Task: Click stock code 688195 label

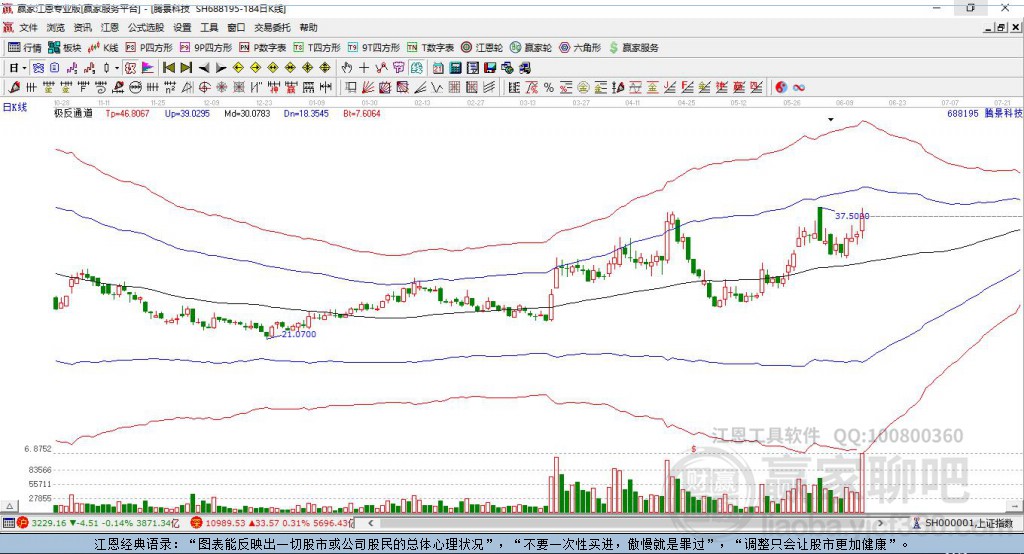Action: click(x=963, y=113)
